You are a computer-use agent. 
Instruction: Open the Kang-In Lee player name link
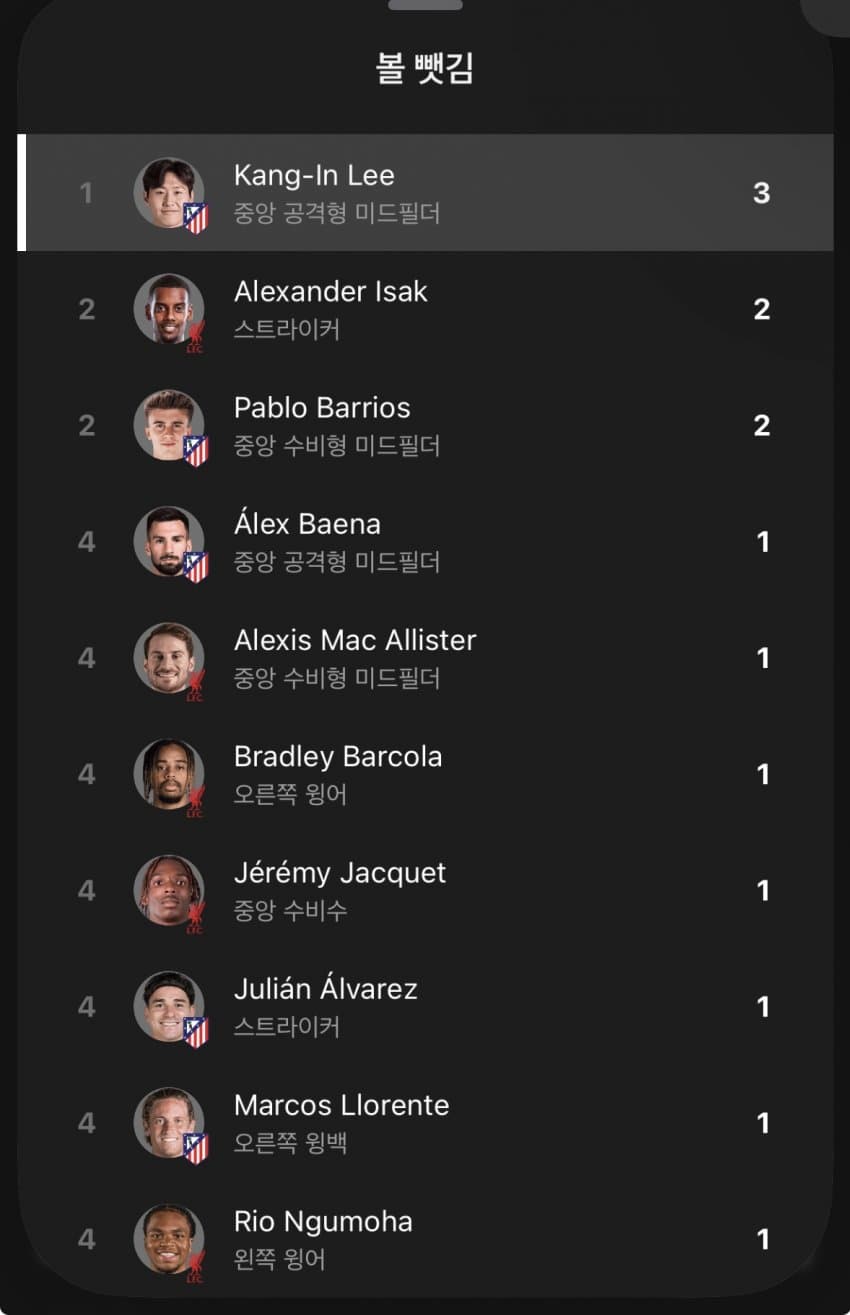coord(314,175)
